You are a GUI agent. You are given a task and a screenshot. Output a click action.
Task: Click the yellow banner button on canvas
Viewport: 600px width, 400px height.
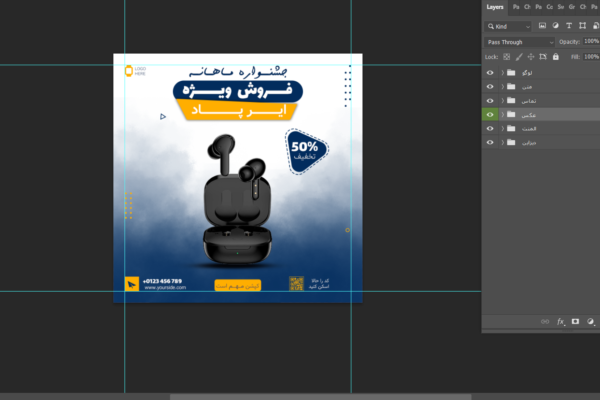238,286
